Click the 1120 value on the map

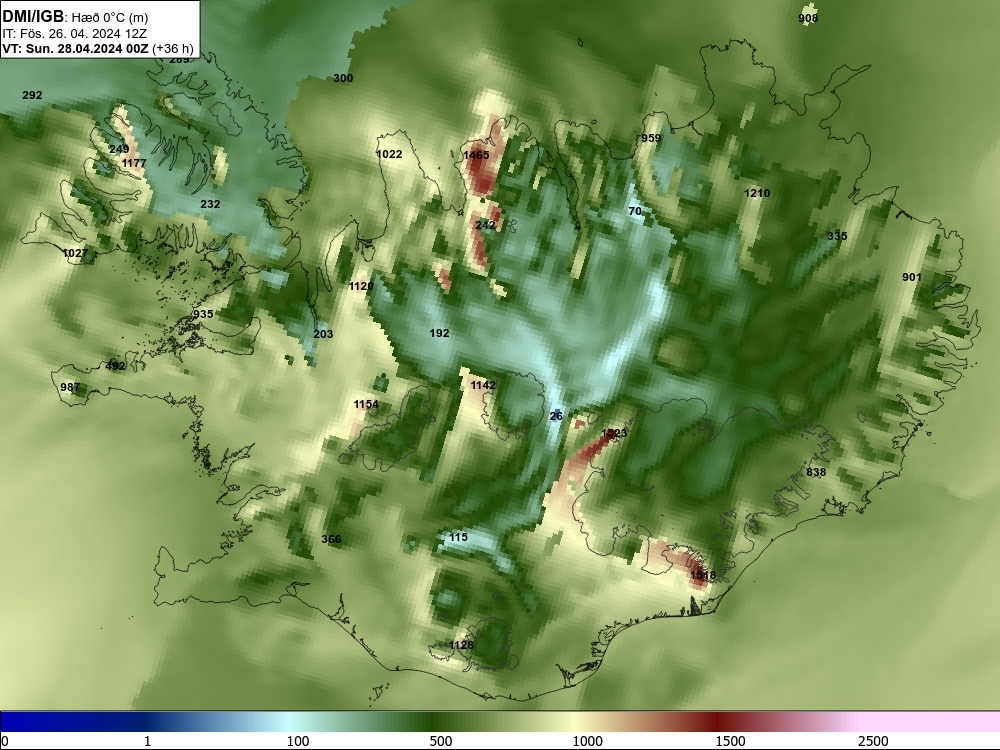pos(361,286)
